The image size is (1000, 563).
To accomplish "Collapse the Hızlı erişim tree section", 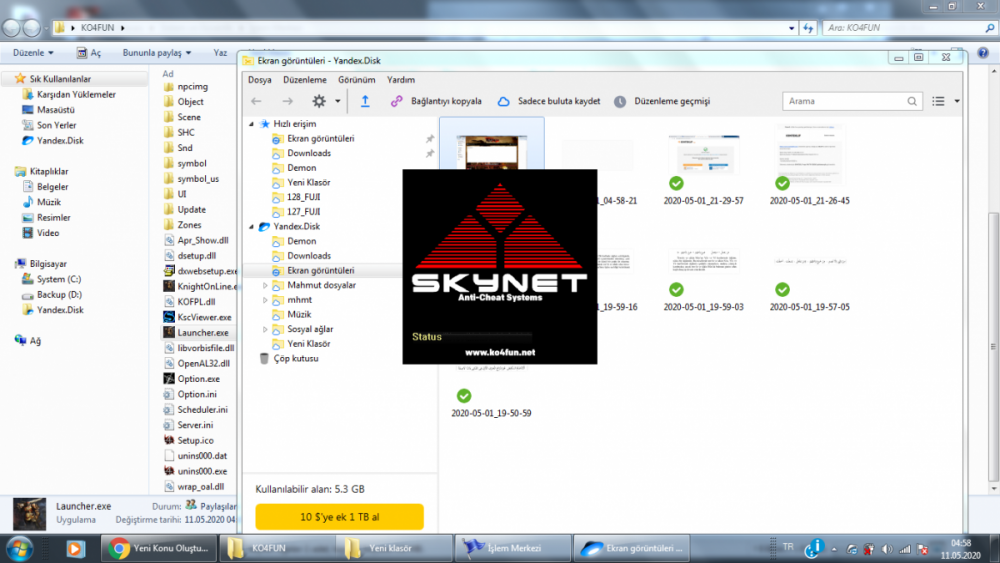I will pos(251,124).
